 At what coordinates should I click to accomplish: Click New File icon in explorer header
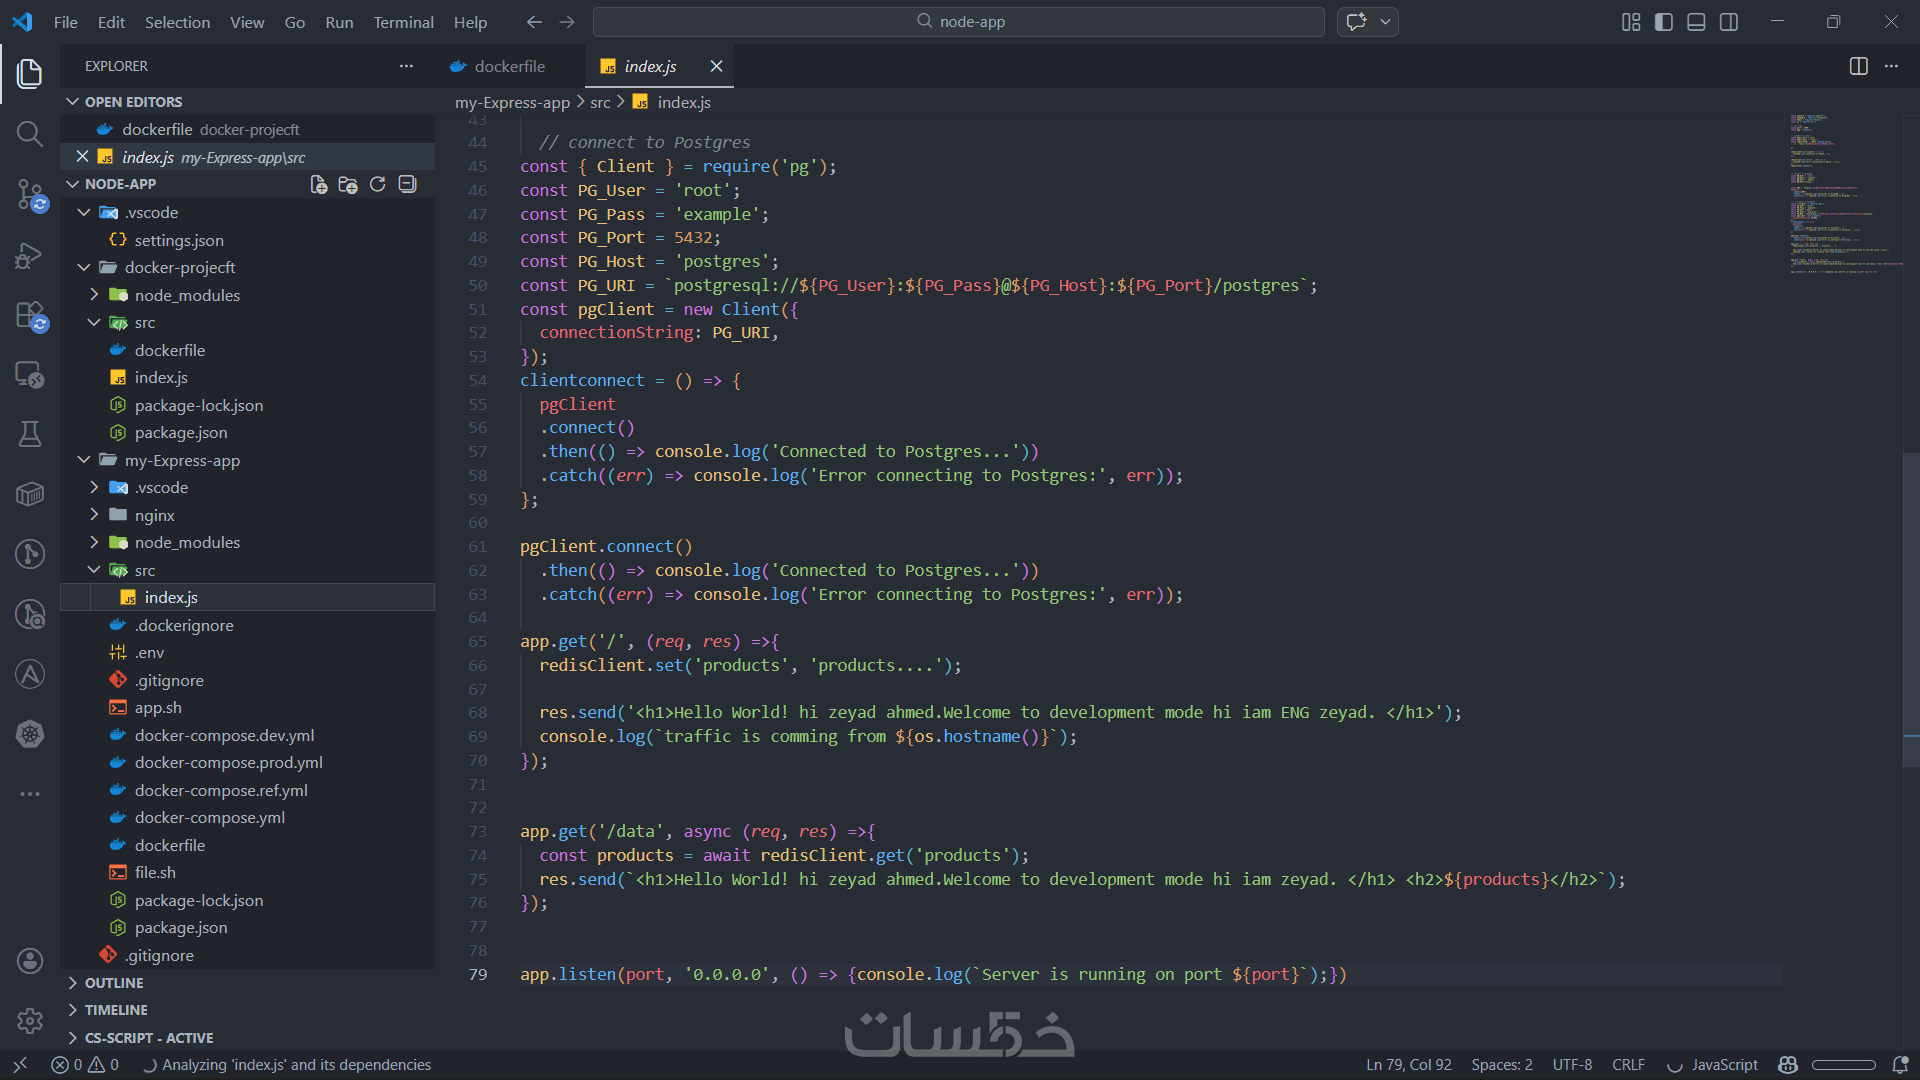pyautogui.click(x=318, y=184)
